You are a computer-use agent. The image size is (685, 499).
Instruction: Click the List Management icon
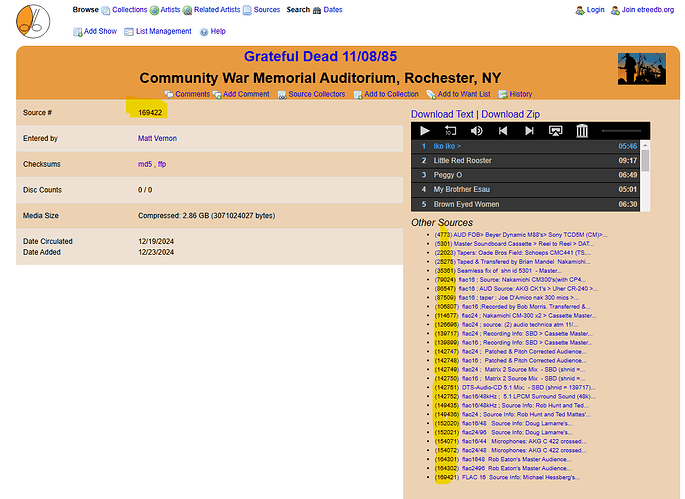coord(129,32)
